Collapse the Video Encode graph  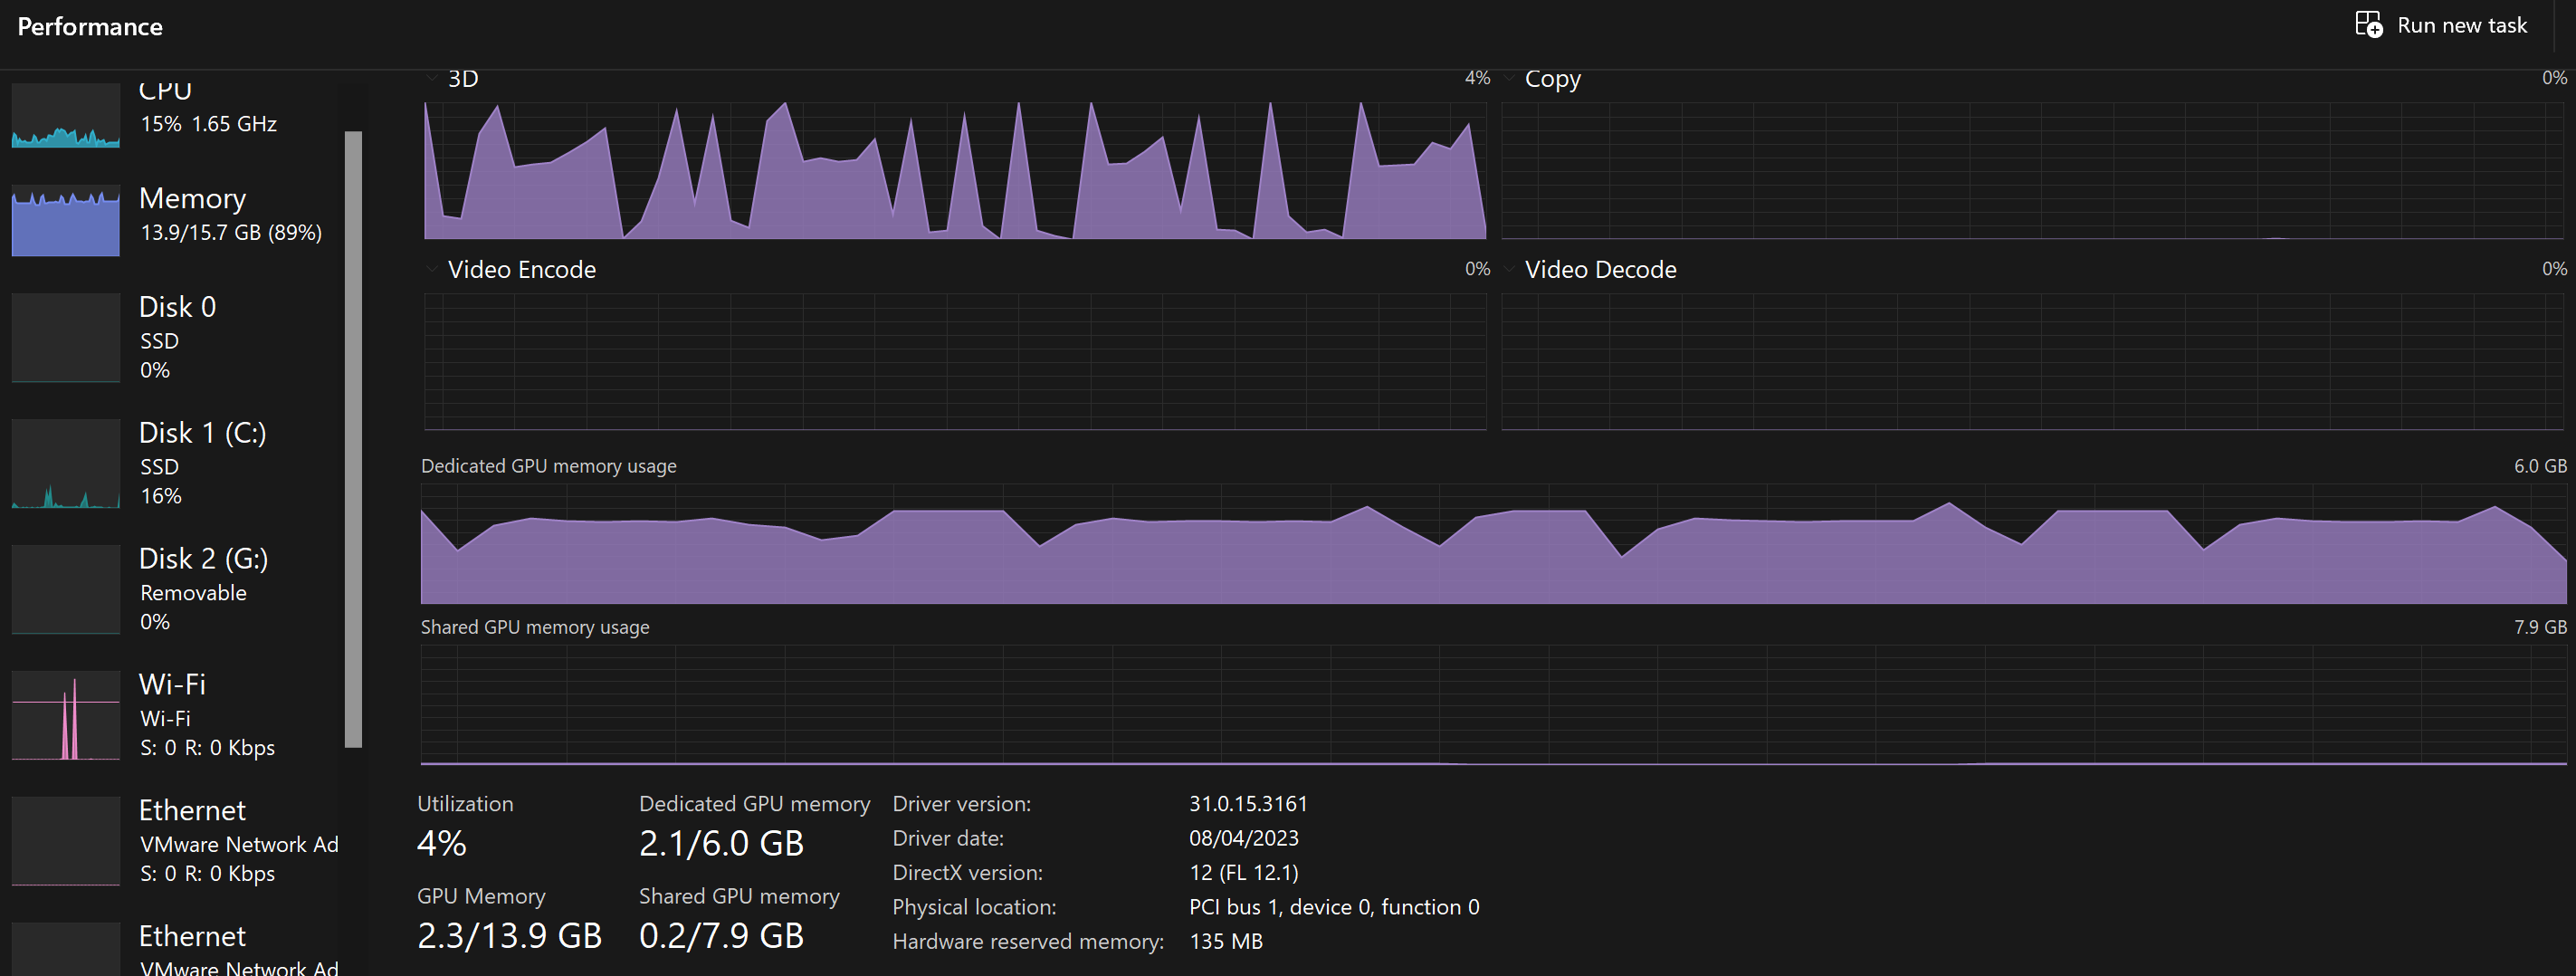(430, 268)
